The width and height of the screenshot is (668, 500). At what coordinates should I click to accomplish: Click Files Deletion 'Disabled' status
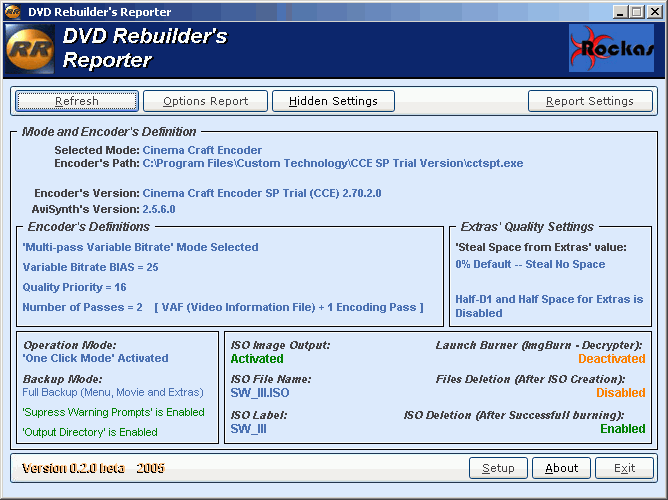(621, 393)
